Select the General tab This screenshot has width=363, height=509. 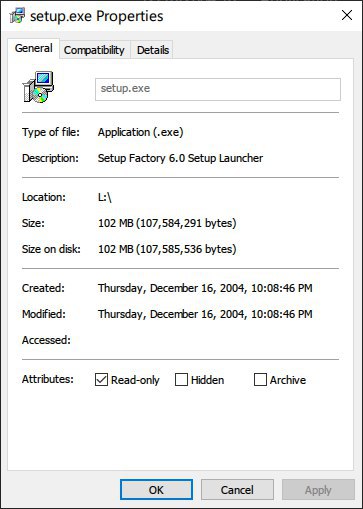click(x=34, y=48)
